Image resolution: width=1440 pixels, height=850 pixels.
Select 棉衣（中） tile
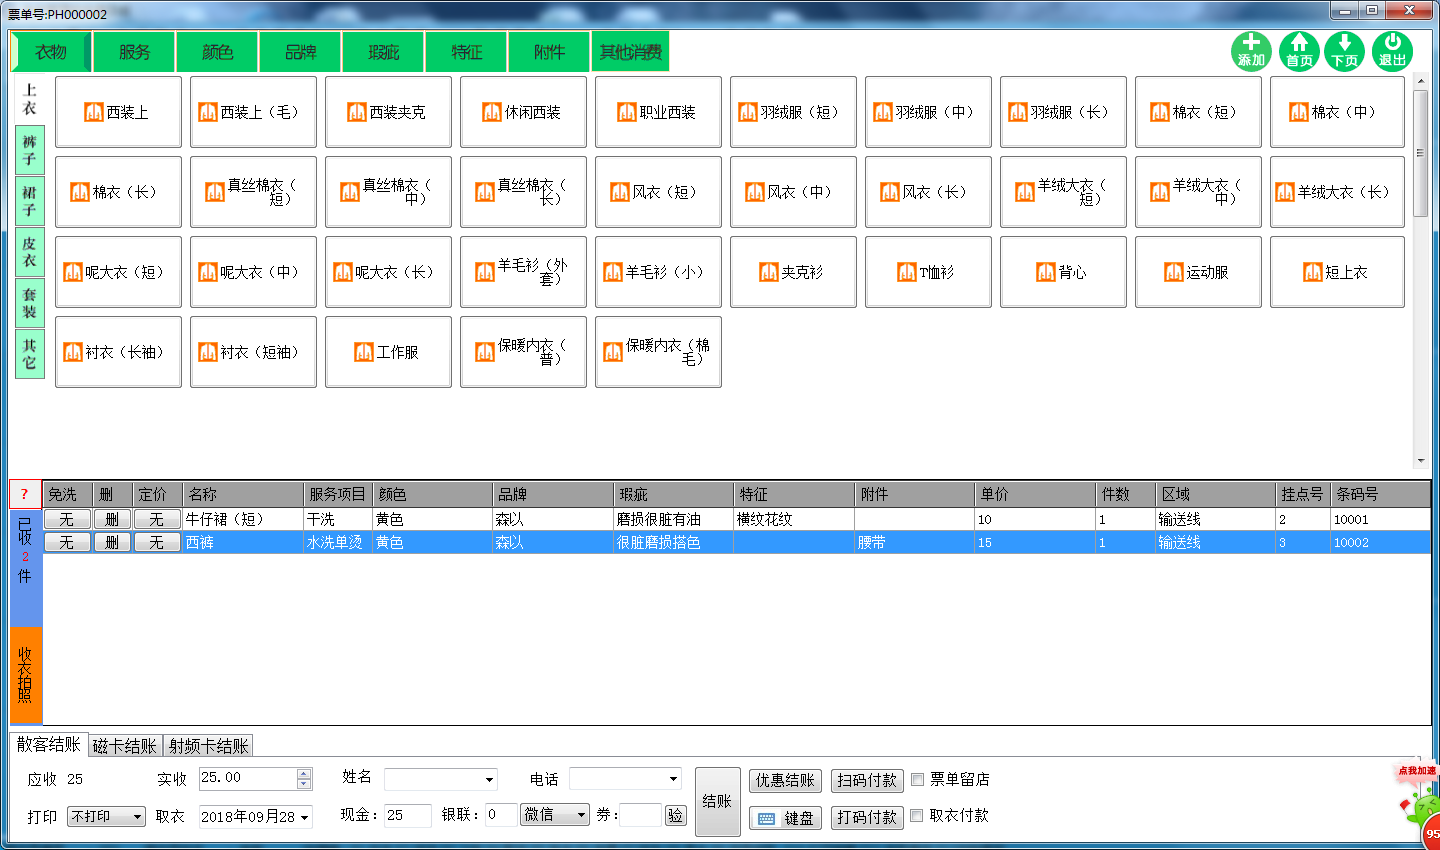pos(1337,112)
